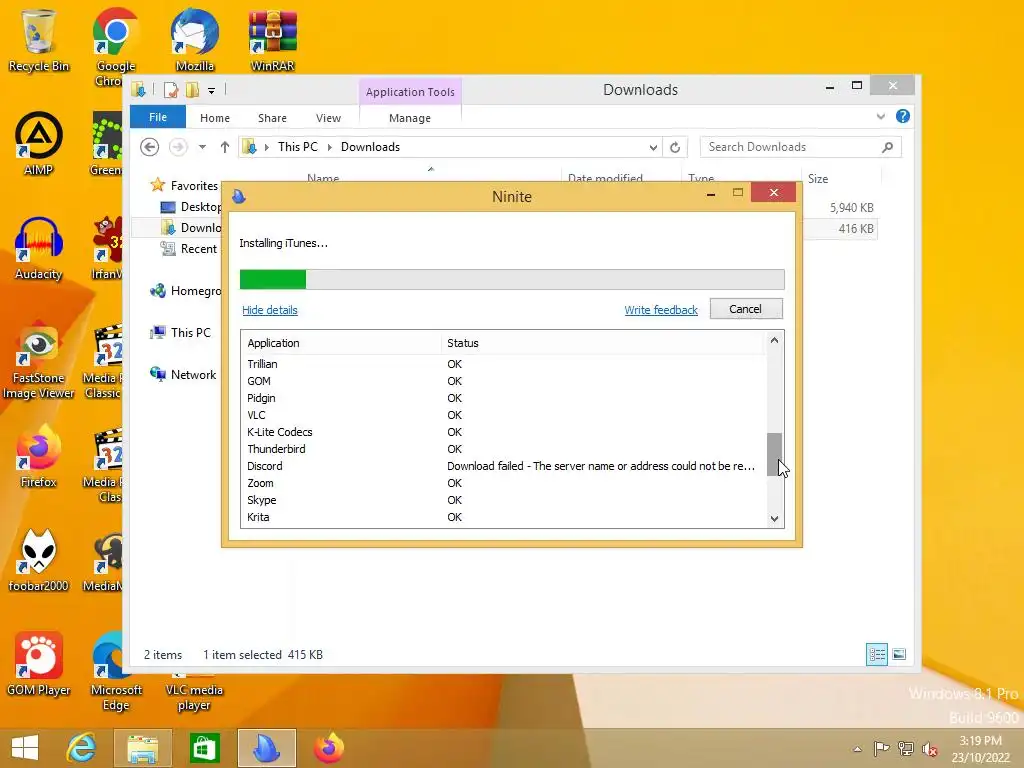
Task: Open the Home ribbon tab
Action: [x=215, y=118]
